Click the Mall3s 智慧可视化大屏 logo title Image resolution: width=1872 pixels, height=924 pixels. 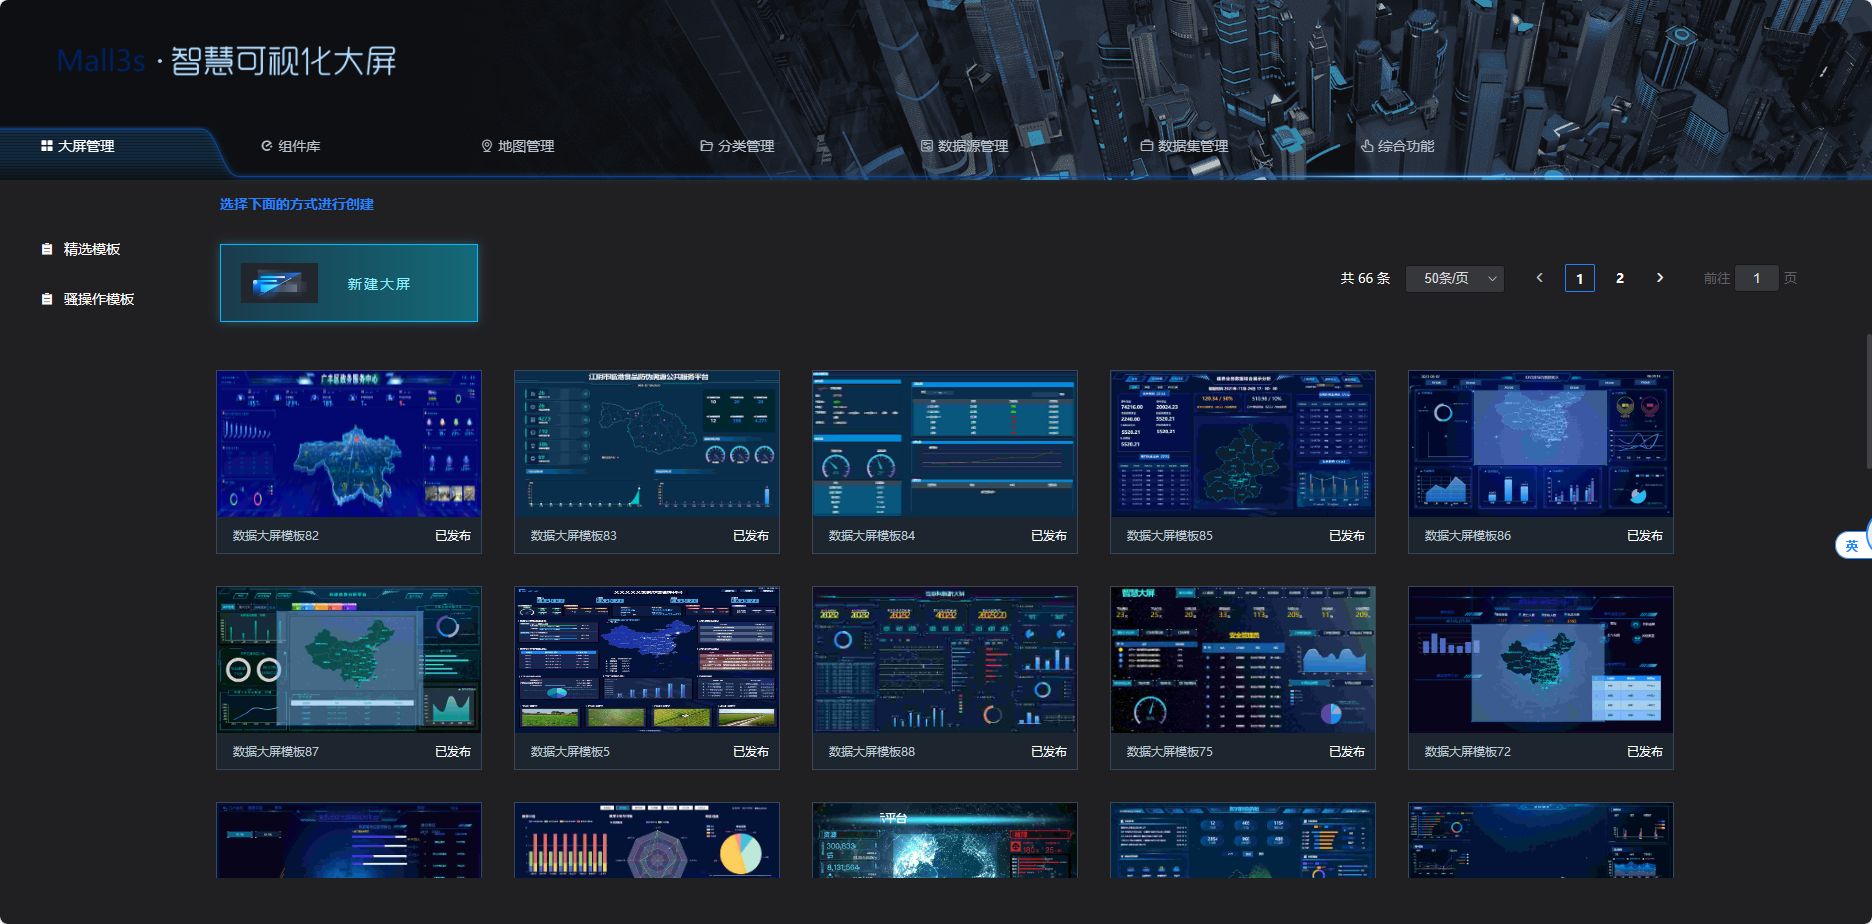pyautogui.click(x=227, y=61)
